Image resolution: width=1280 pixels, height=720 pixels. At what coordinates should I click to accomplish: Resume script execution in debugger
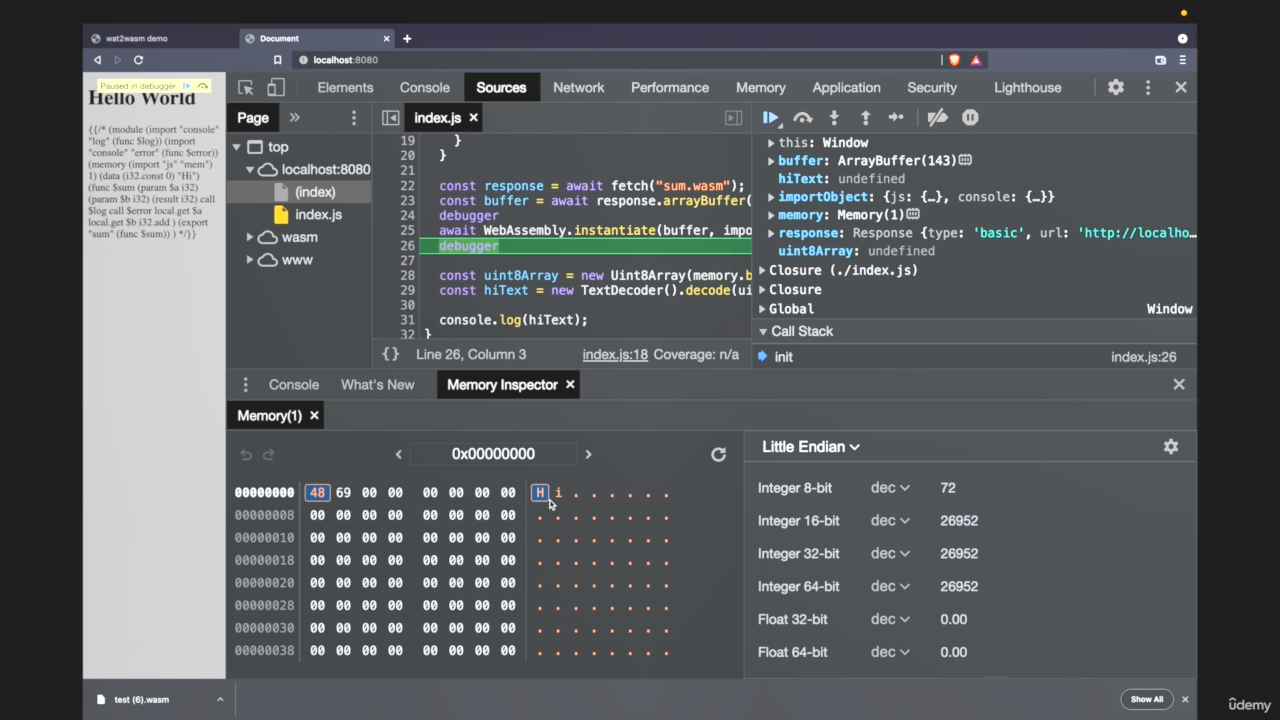(770, 118)
